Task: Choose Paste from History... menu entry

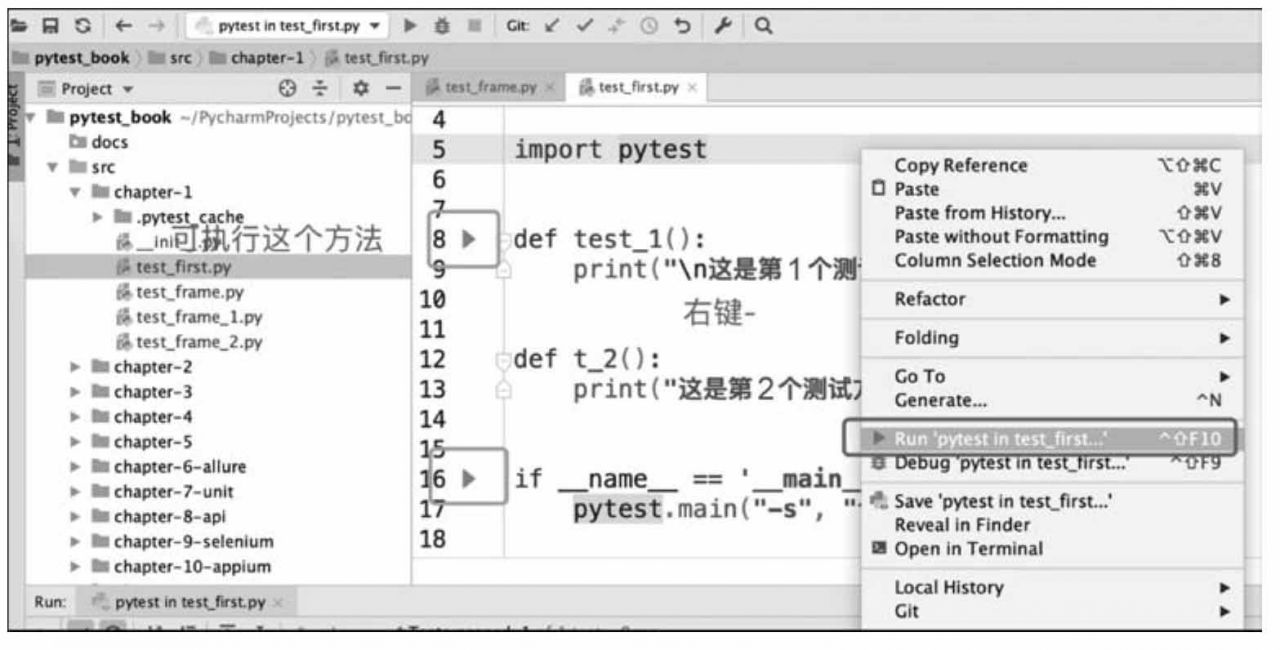Action: 1052,213
